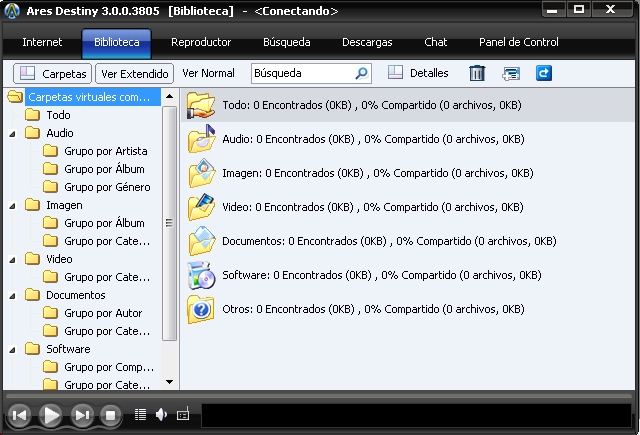Open the playlist icon in the player bar
The height and width of the screenshot is (435, 640).
140,415
